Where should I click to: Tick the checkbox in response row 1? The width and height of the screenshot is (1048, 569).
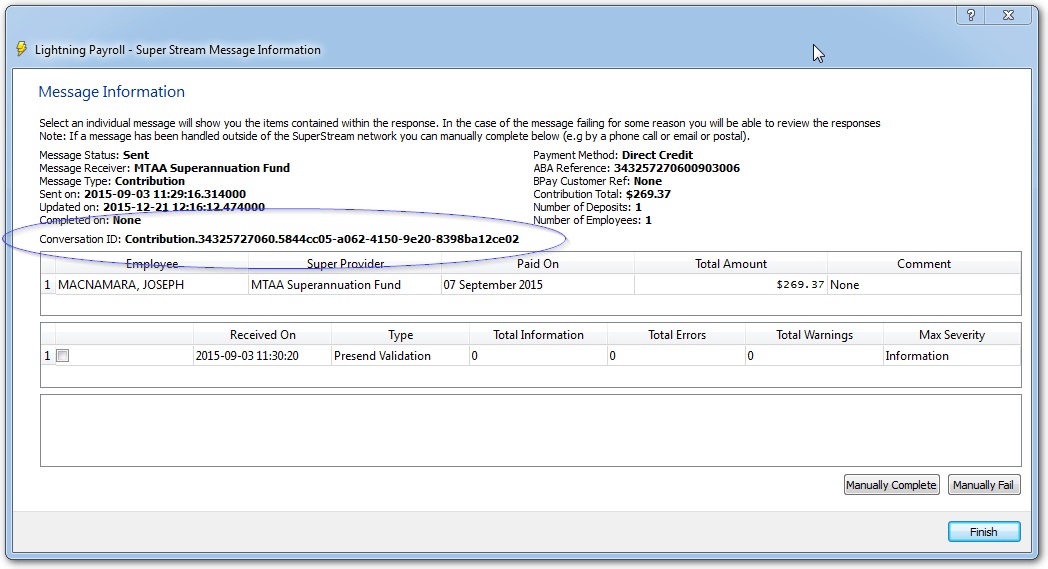[63, 356]
